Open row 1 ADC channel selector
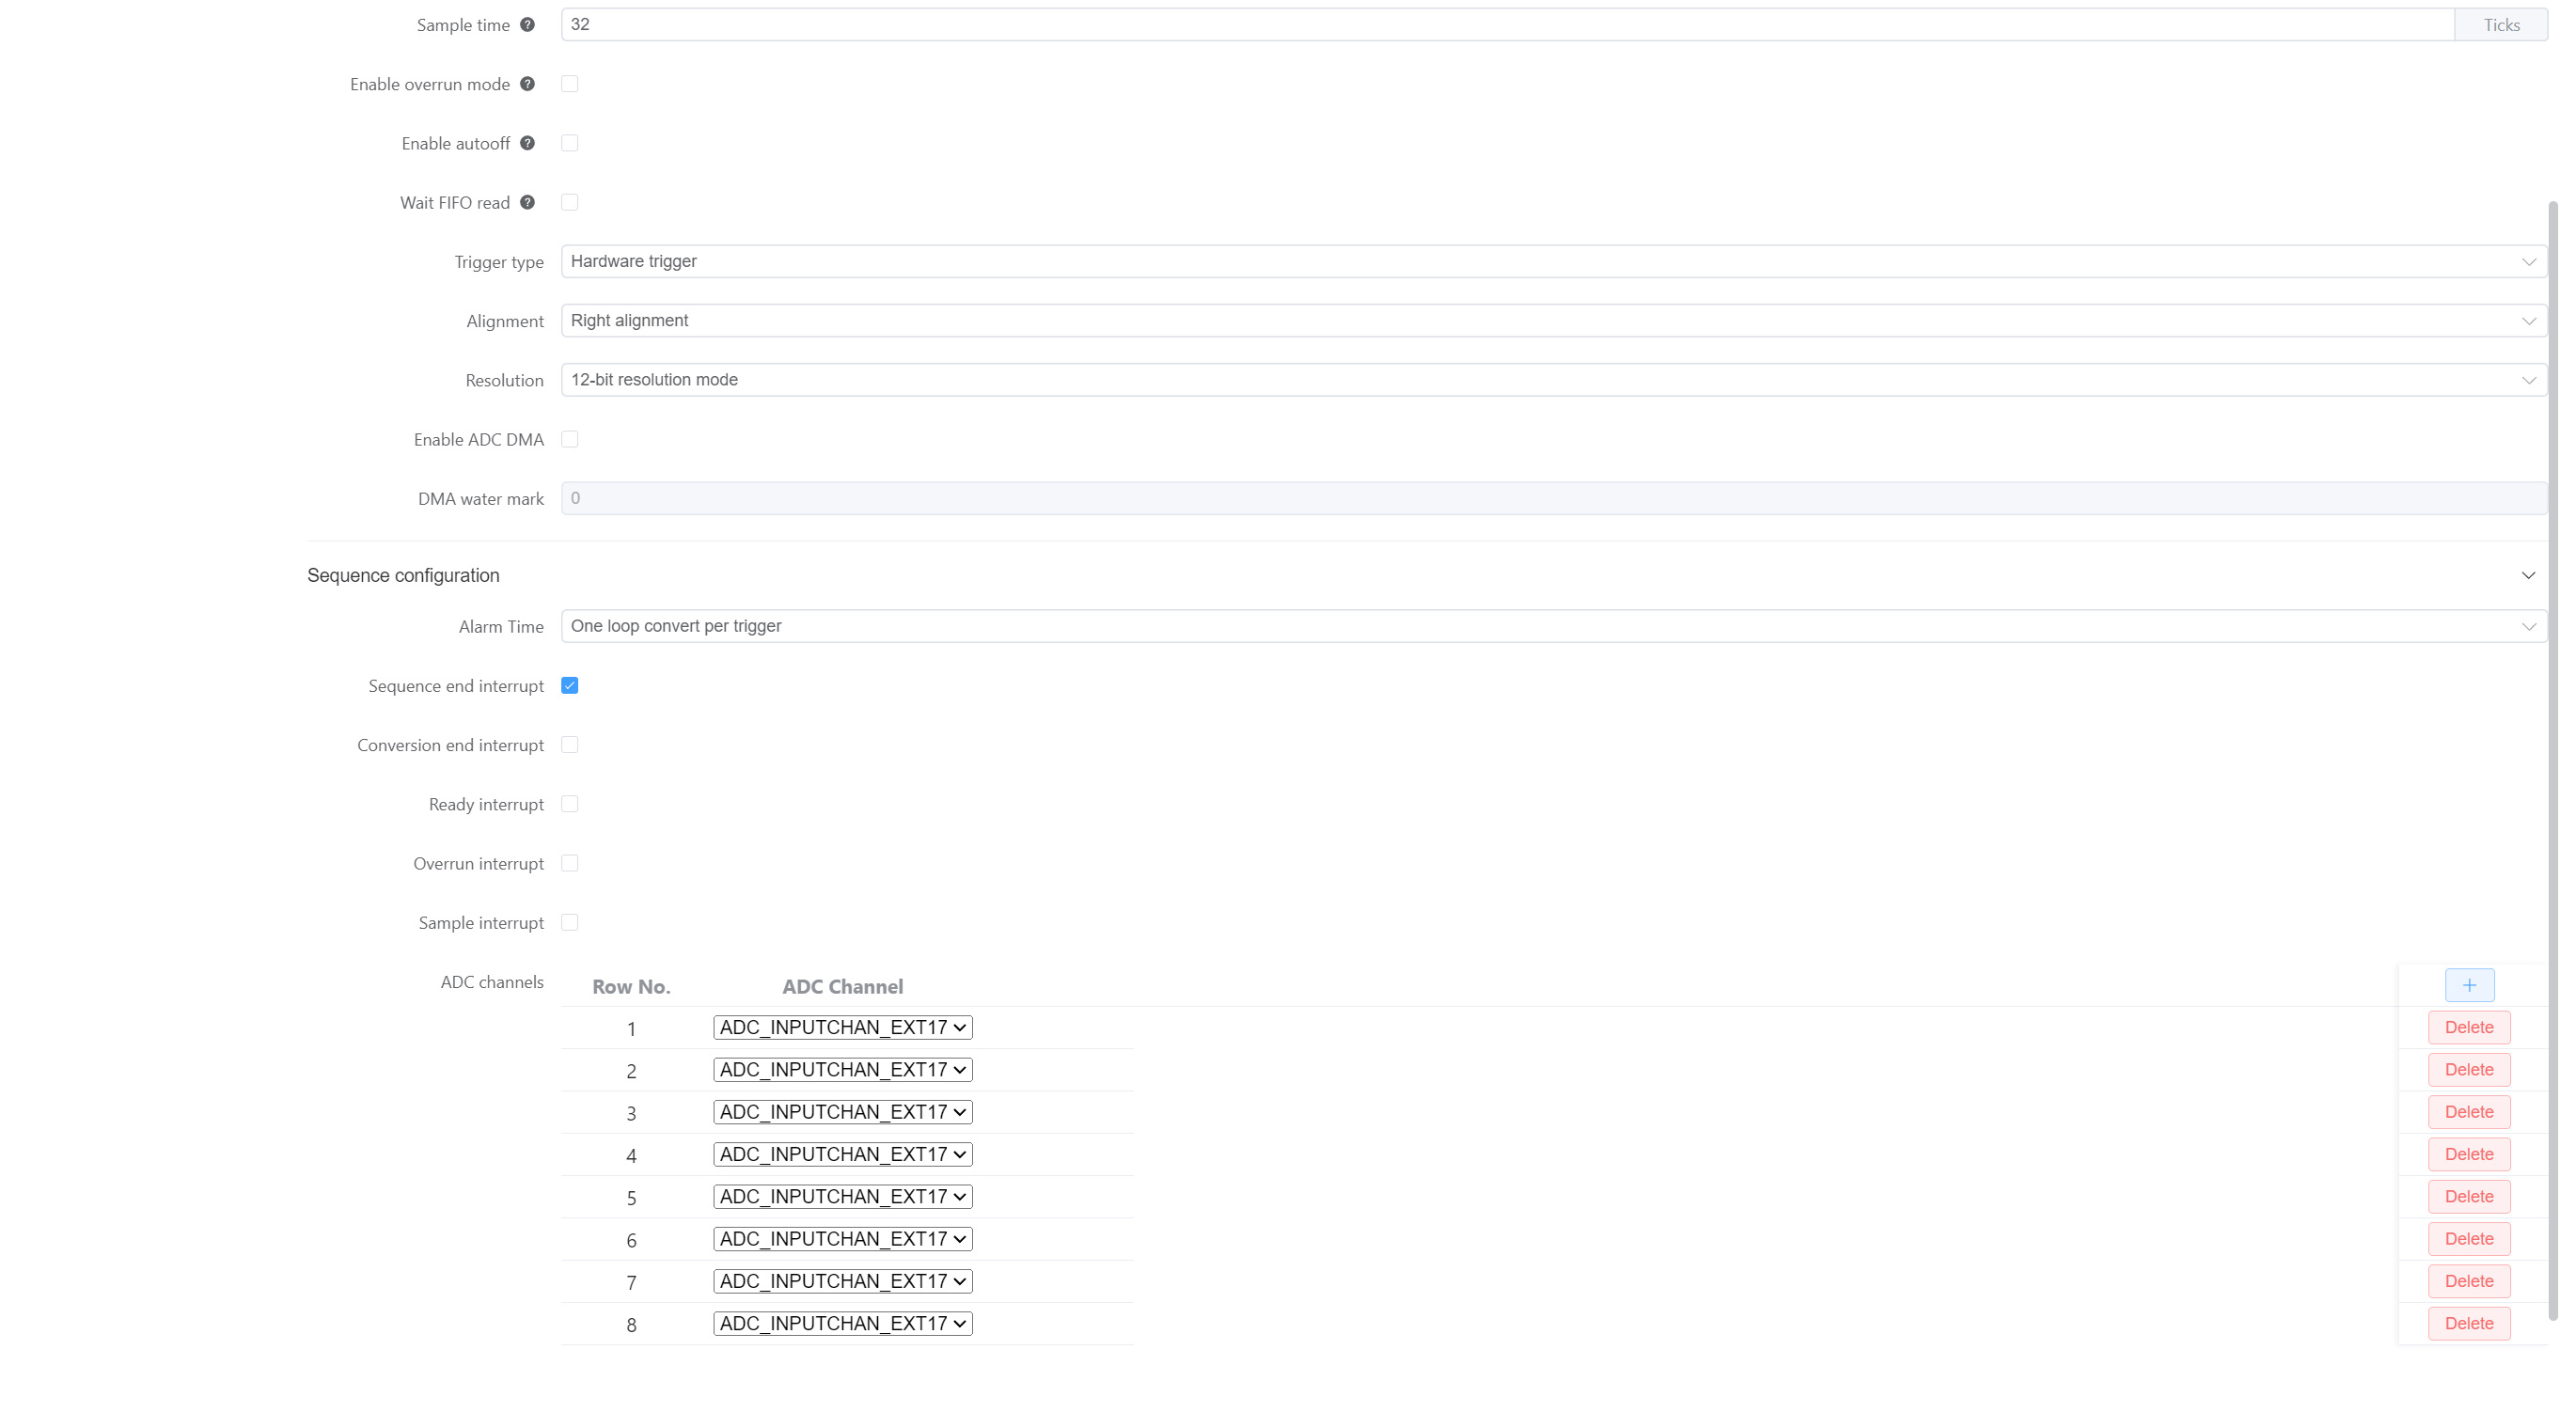This screenshot has width=2576, height=1428. coord(842,1027)
